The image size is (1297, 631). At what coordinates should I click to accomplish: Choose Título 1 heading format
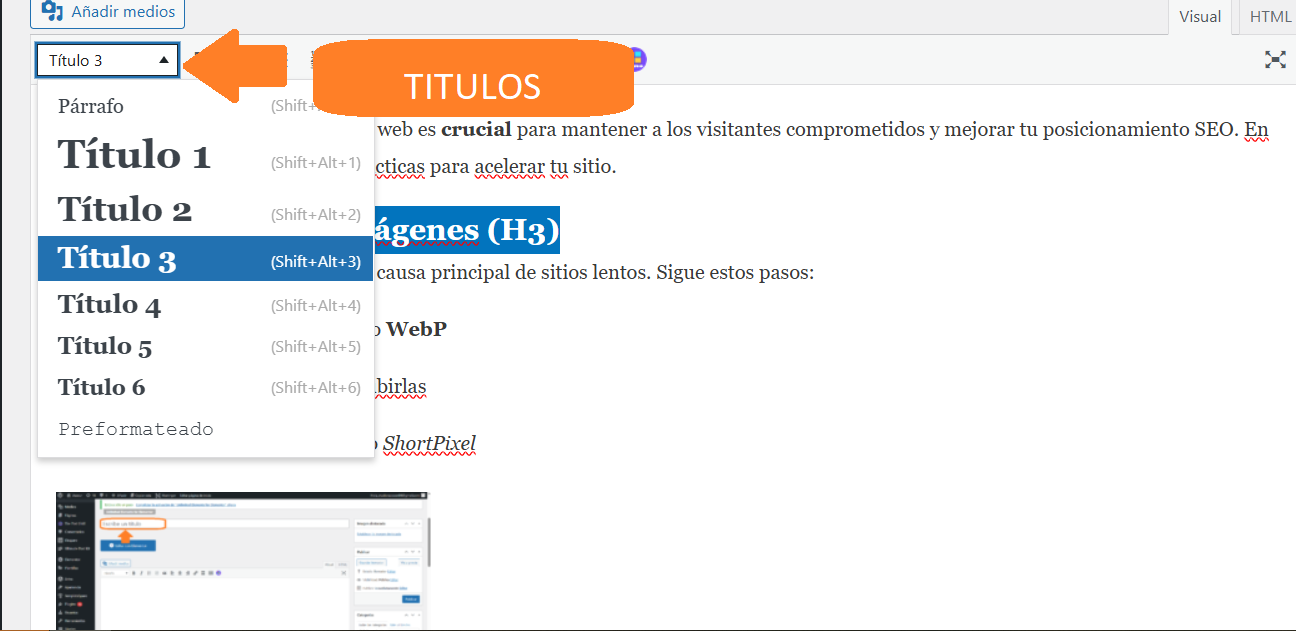[134, 156]
